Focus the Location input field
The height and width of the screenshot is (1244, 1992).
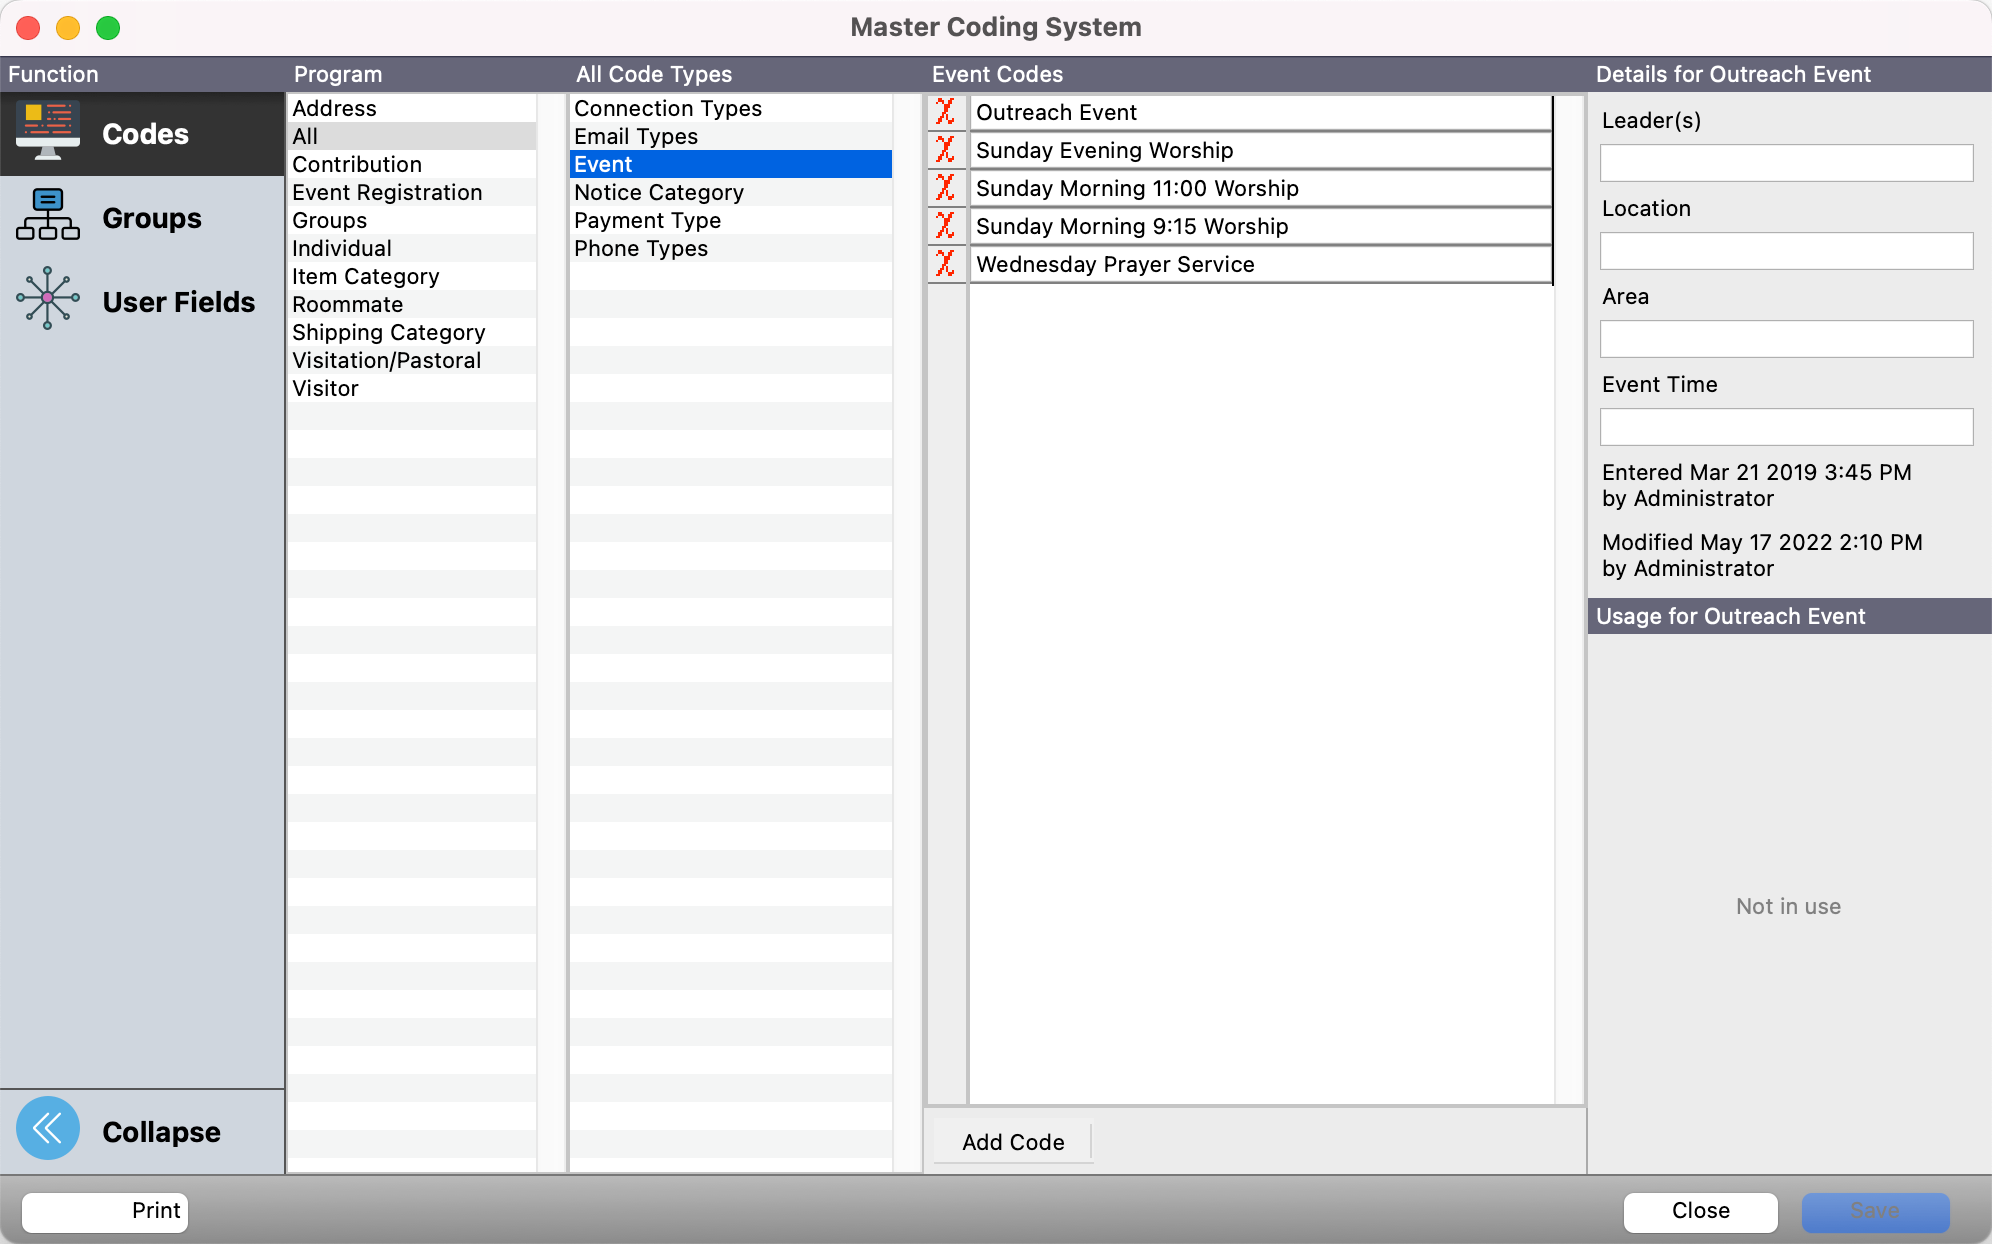click(1786, 251)
